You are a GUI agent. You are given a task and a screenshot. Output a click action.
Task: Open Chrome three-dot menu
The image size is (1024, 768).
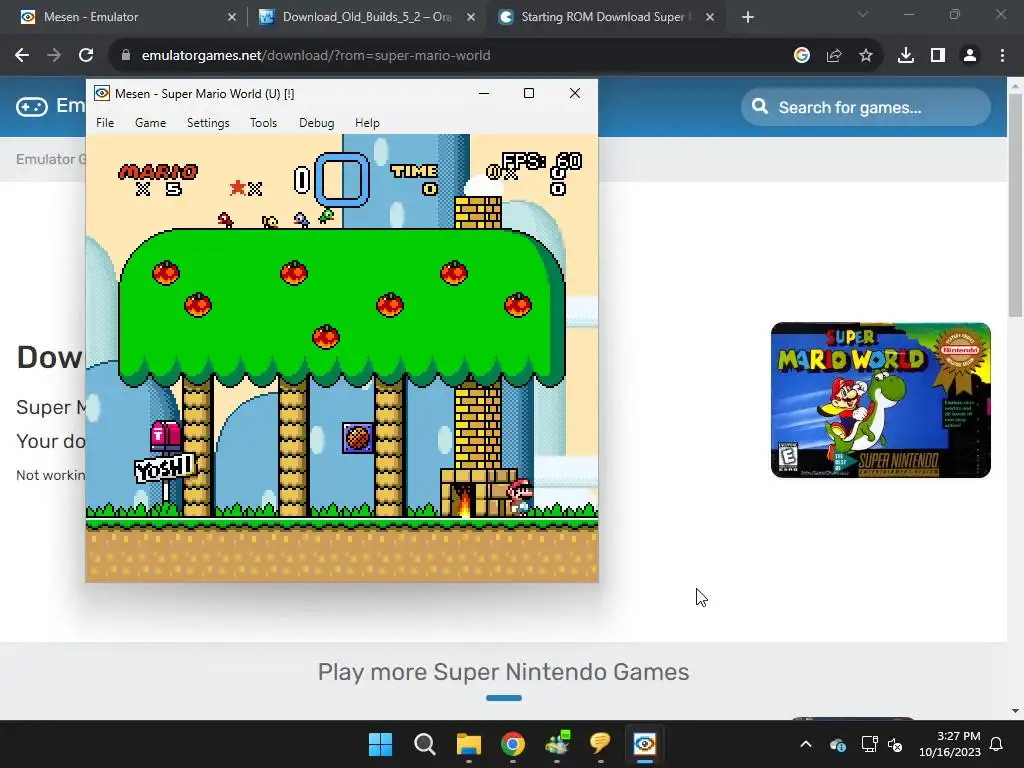point(1002,56)
